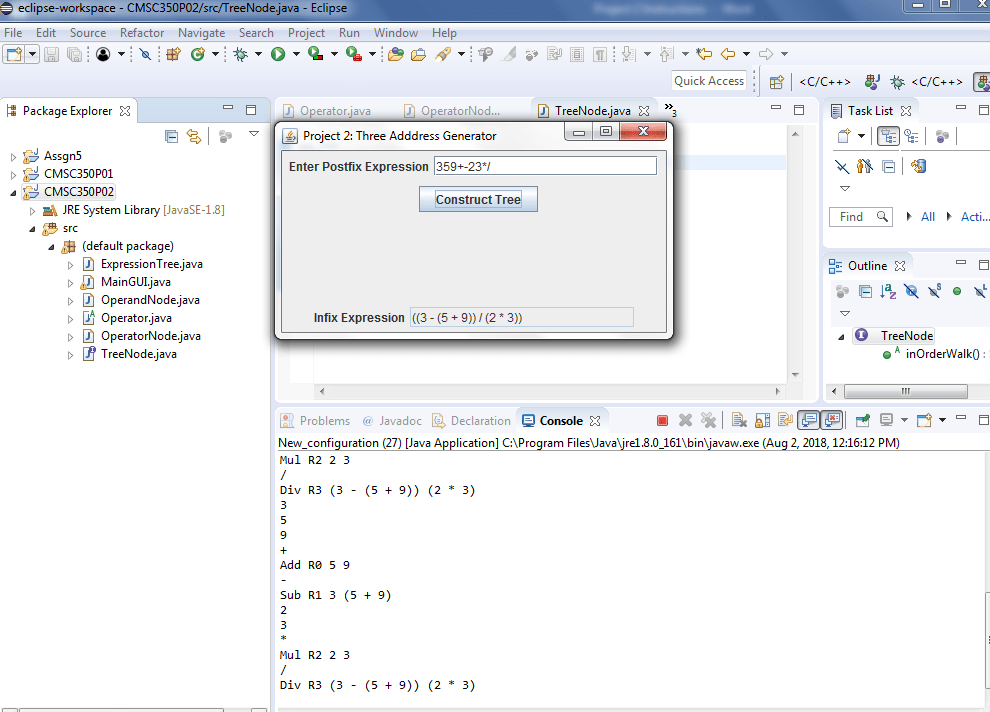990x712 pixels.
Task: Select MainGUI.java in Package Explorer
Action: (x=136, y=282)
